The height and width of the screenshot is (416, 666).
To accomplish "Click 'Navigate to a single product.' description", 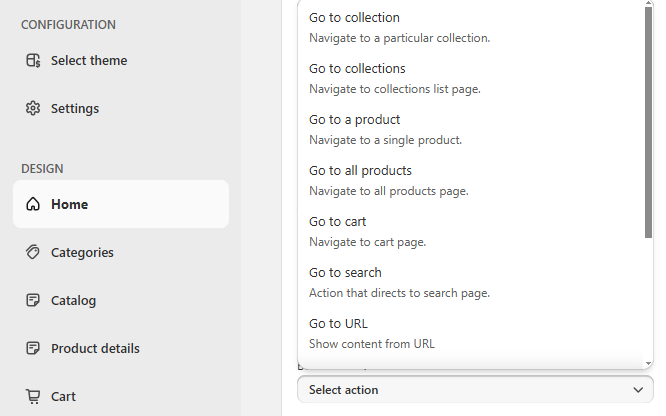I will coord(385,140).
